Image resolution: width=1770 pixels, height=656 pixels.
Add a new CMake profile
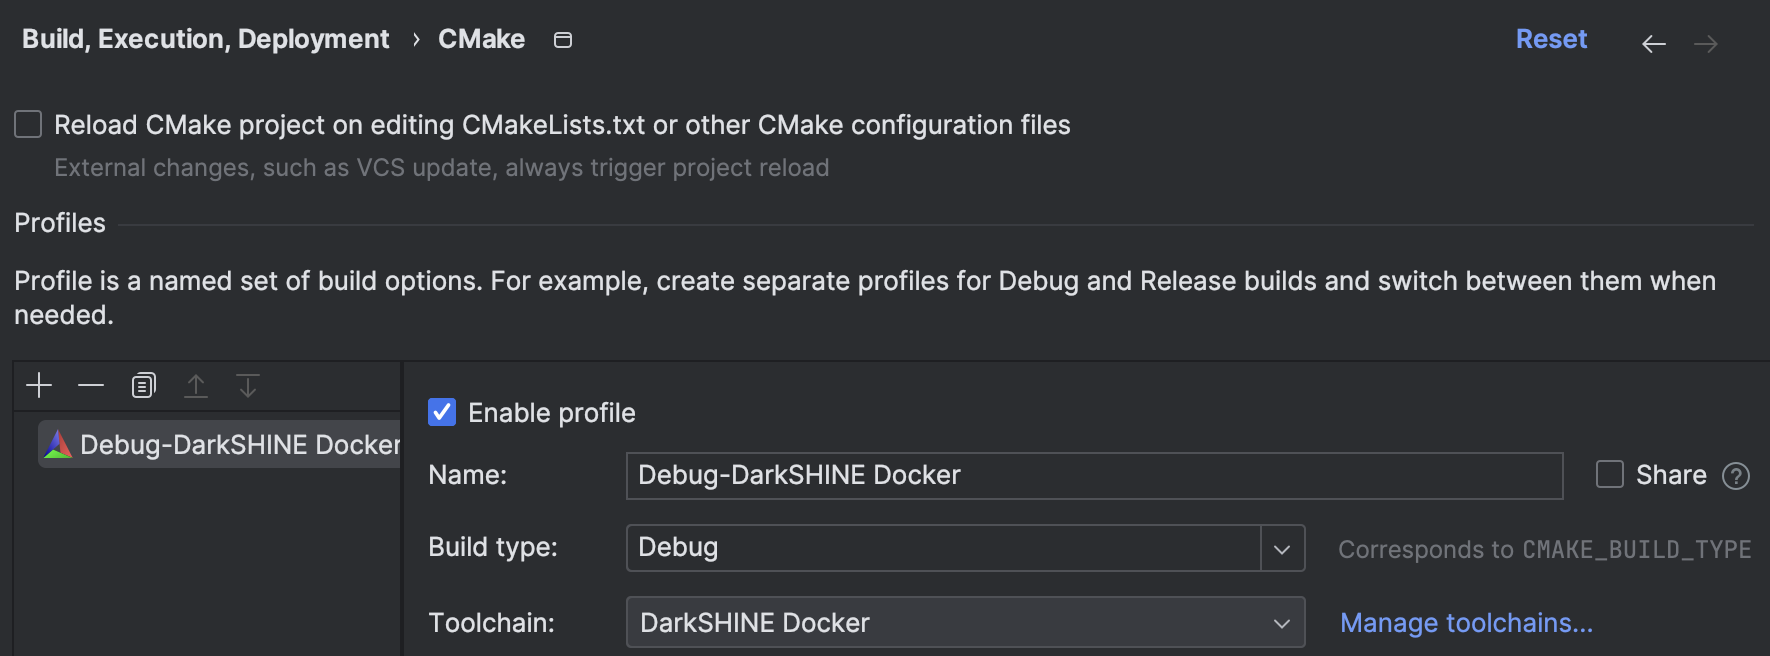pos(39,386)
